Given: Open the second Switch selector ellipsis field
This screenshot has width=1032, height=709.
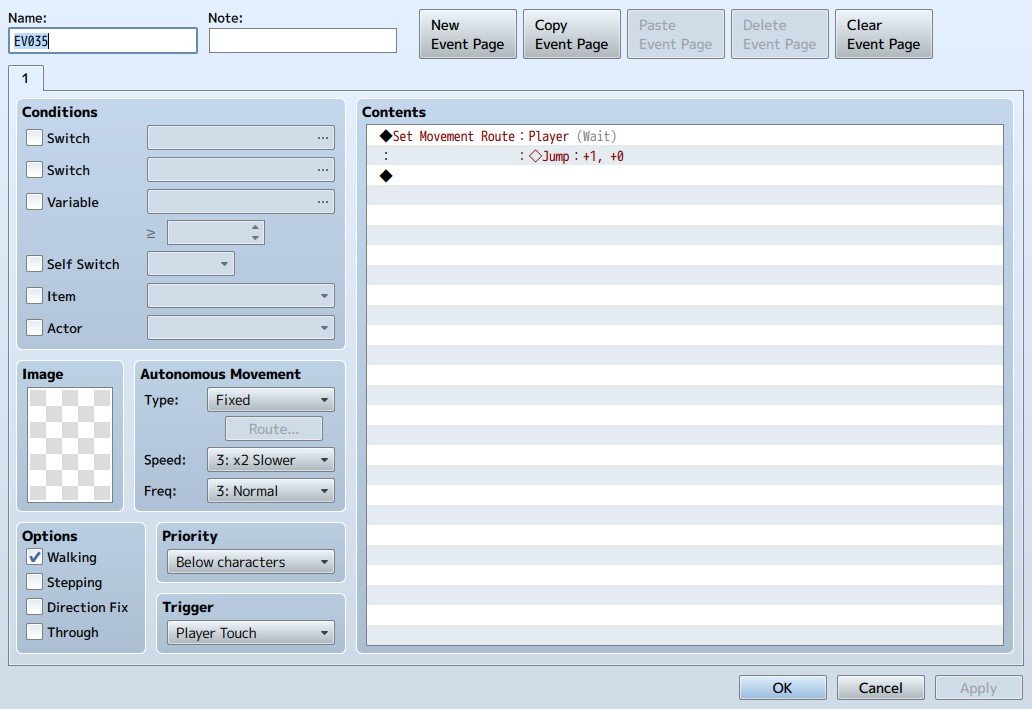Looking at the screenshot, I should coord(241,170).
